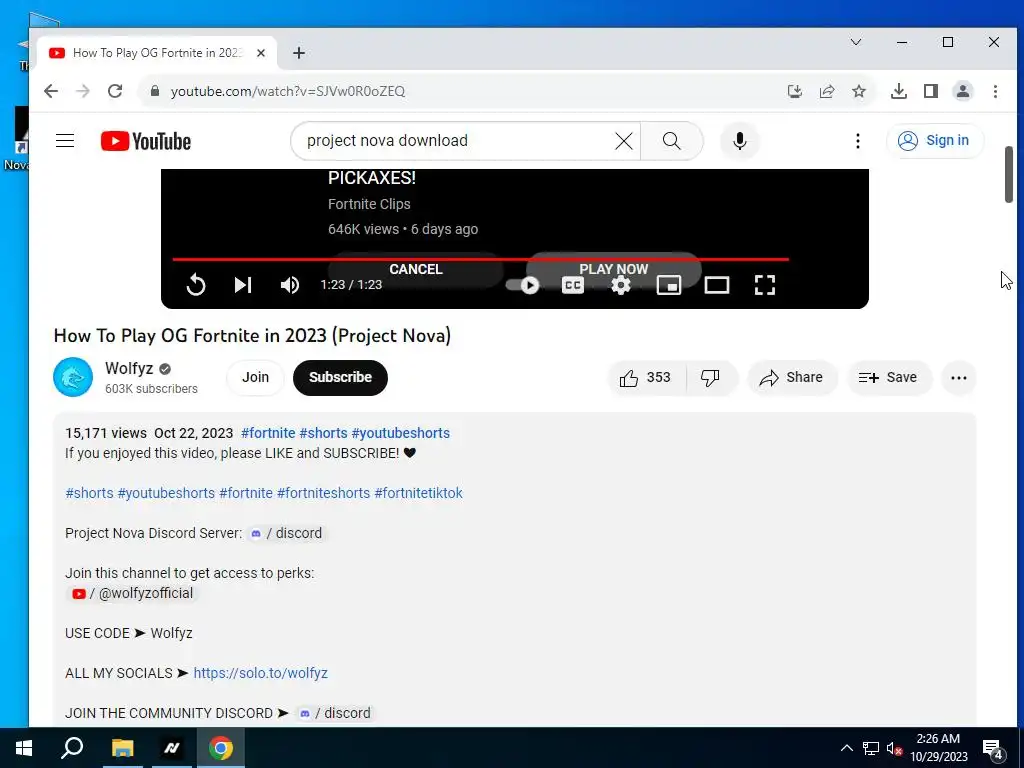This screenshot has height=768, width=1024.
Task: Go back in Chrome
Action: point(51,91)
